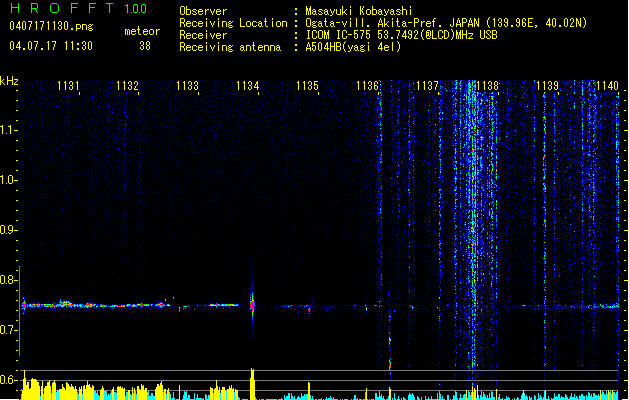Click the 0.6 kHz frequency axis label
The width and height of the screenshot is (629, 400).
tap(8, 380)
